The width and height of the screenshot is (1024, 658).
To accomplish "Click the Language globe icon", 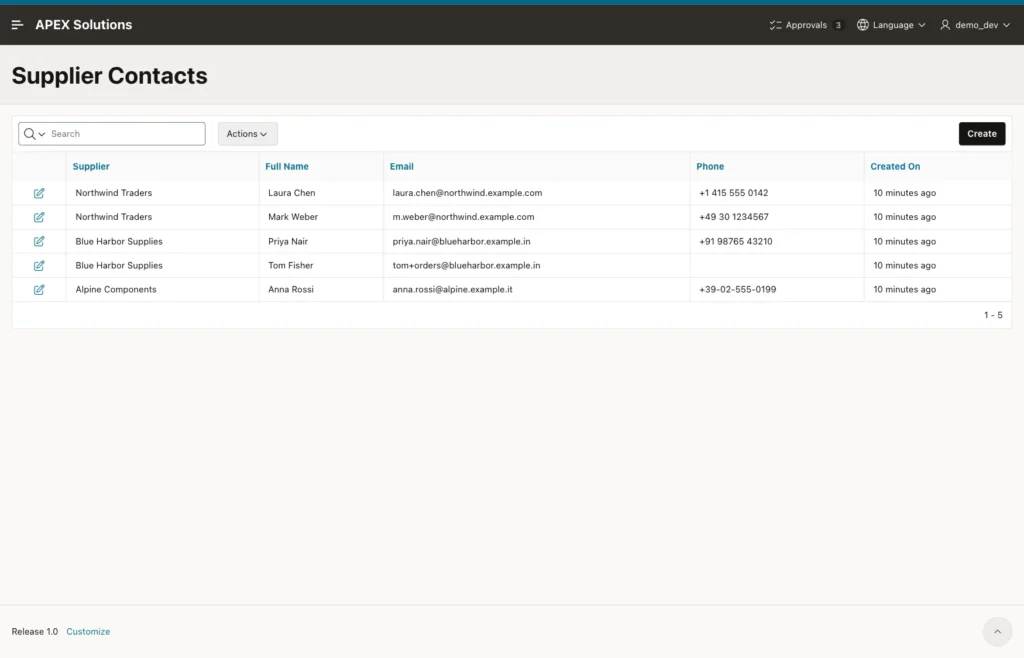I will [863, 25].
